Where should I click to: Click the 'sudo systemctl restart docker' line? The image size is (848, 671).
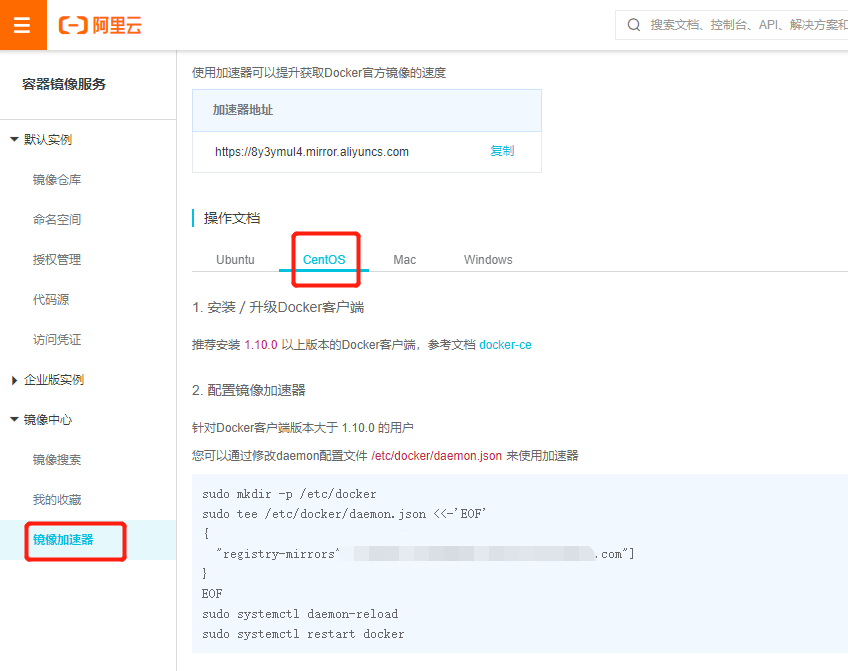(x=303, y=634)
